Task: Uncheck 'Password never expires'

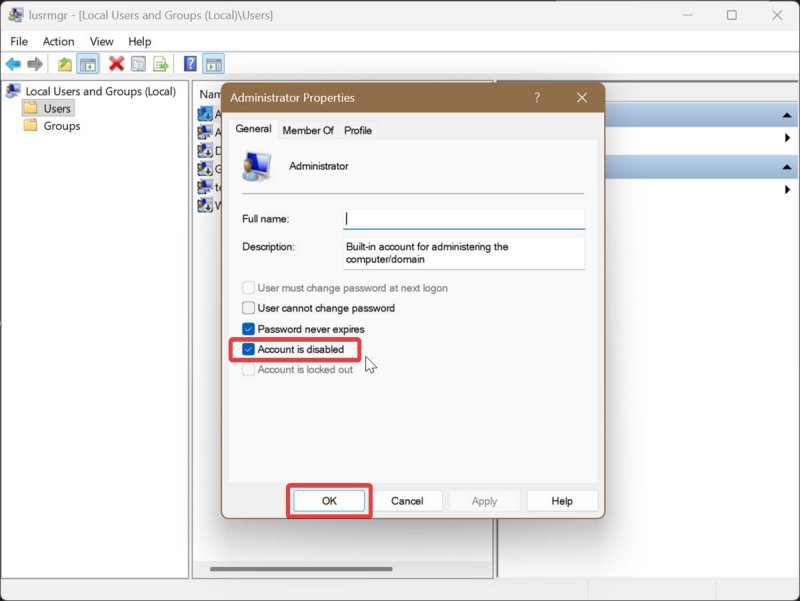Action: pyautogui.click(x=248, y=329)
